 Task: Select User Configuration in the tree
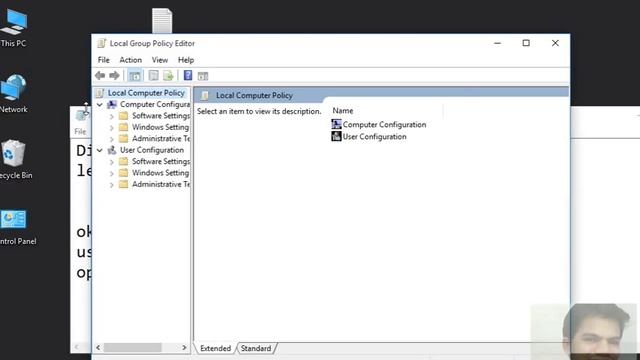click(x=152, y=150)
